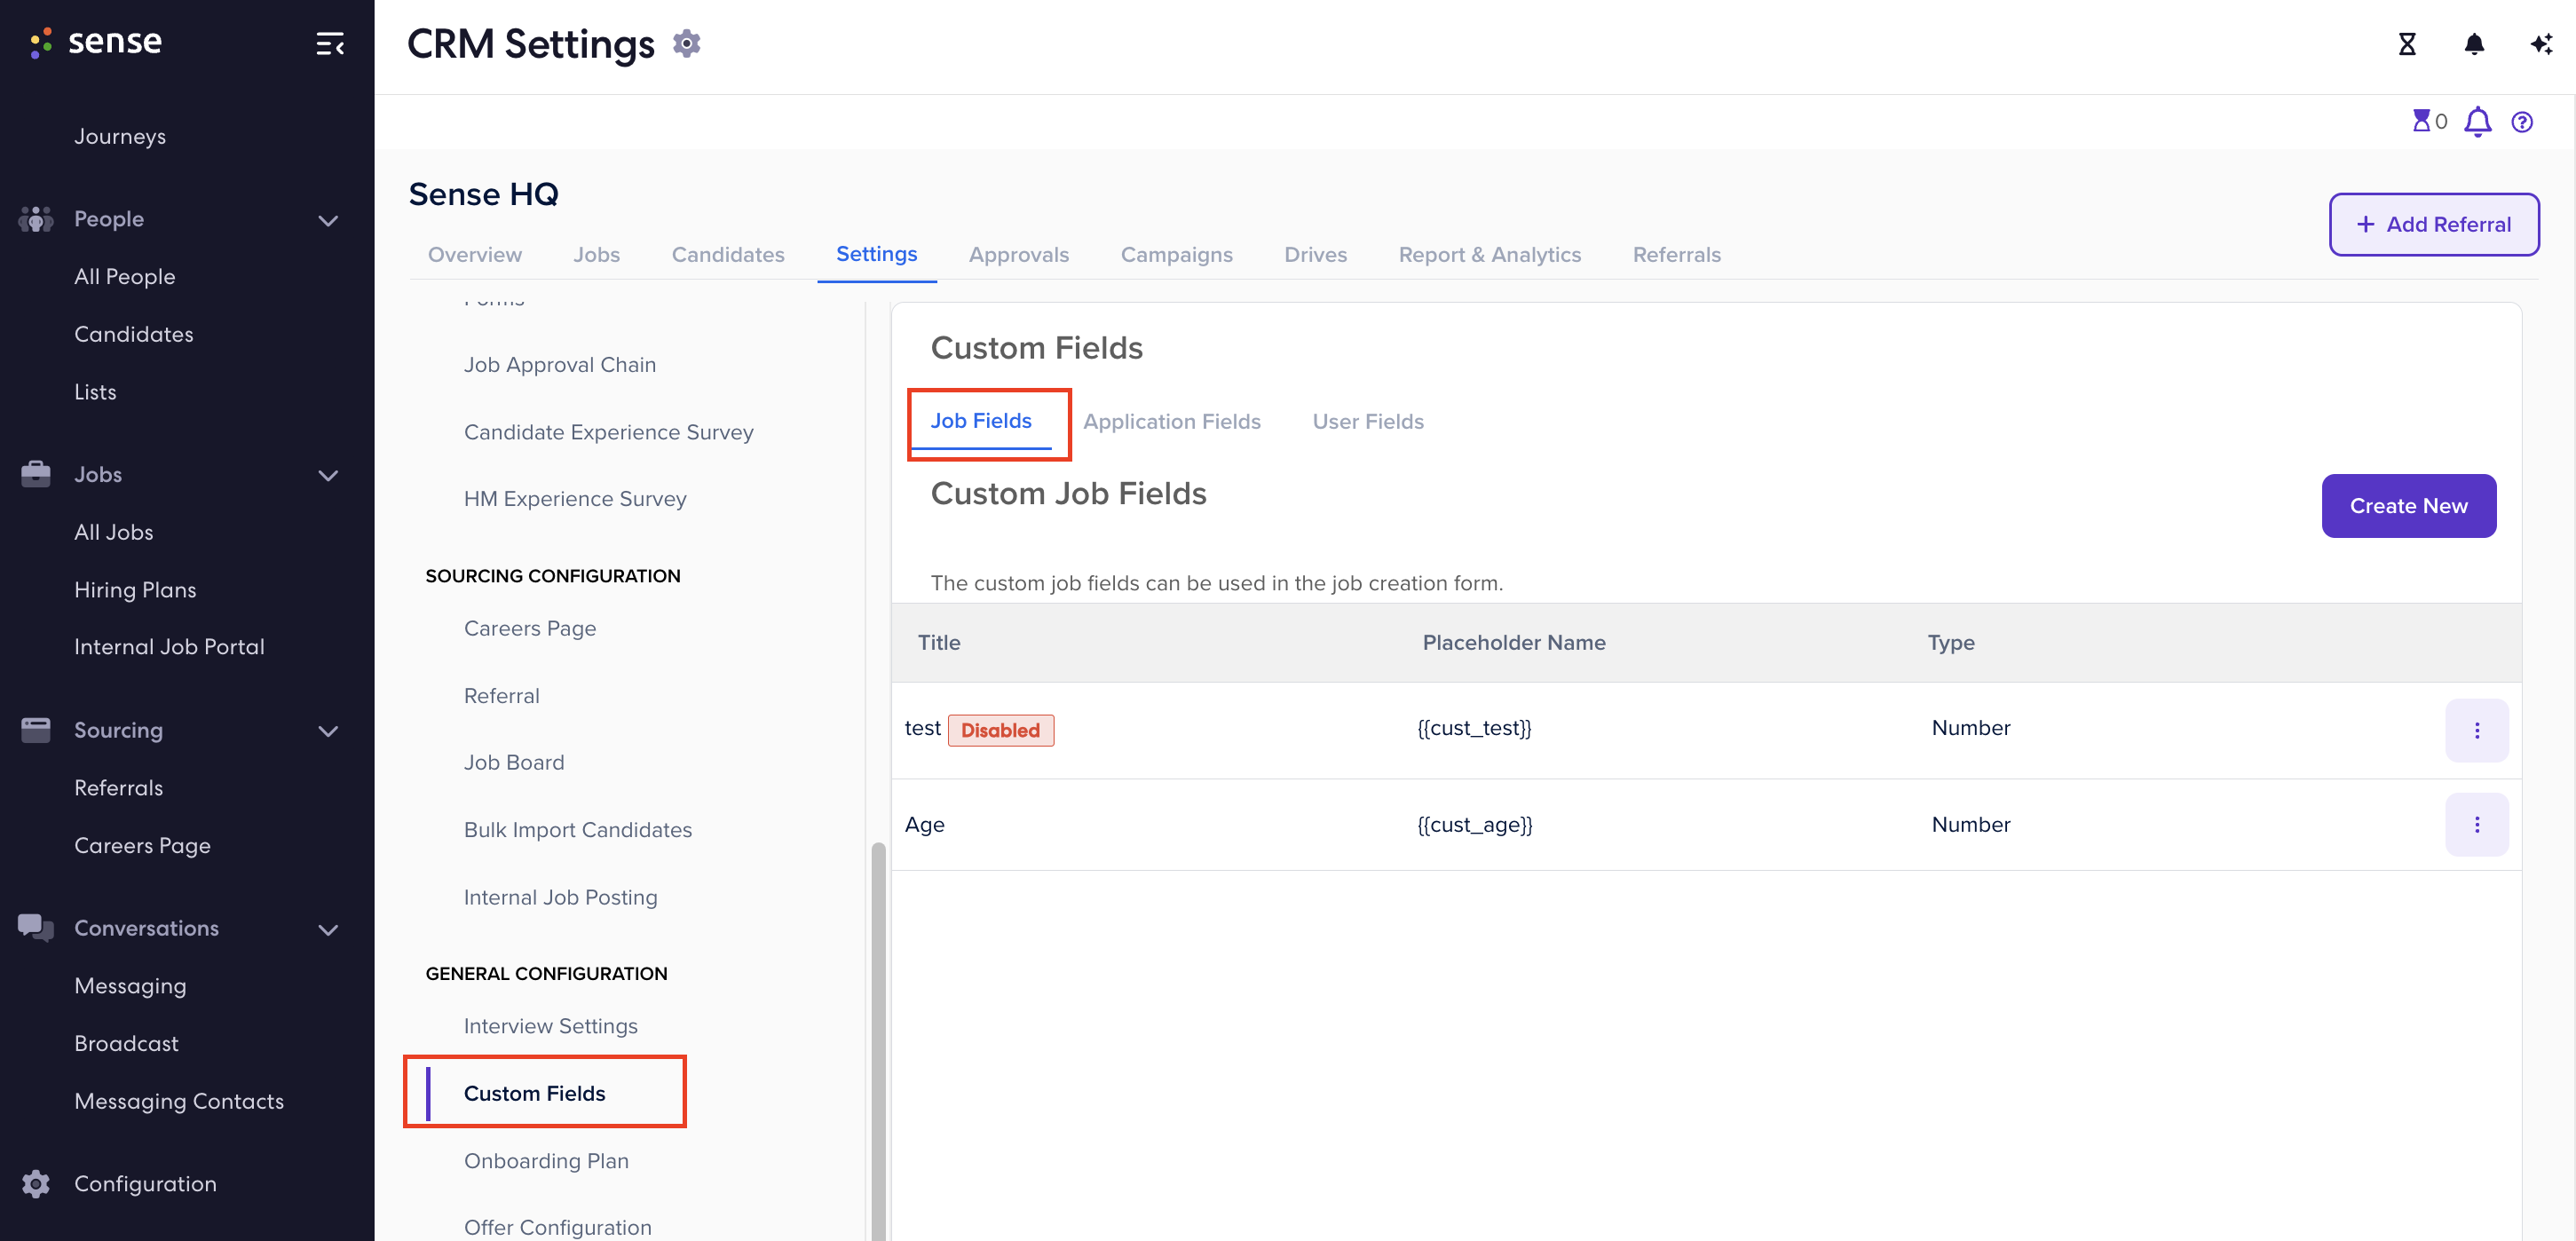The height and width of the screenshot is (1241, 2576).
Task: Switch to Application Fields tab
Action: [1172, 422]
